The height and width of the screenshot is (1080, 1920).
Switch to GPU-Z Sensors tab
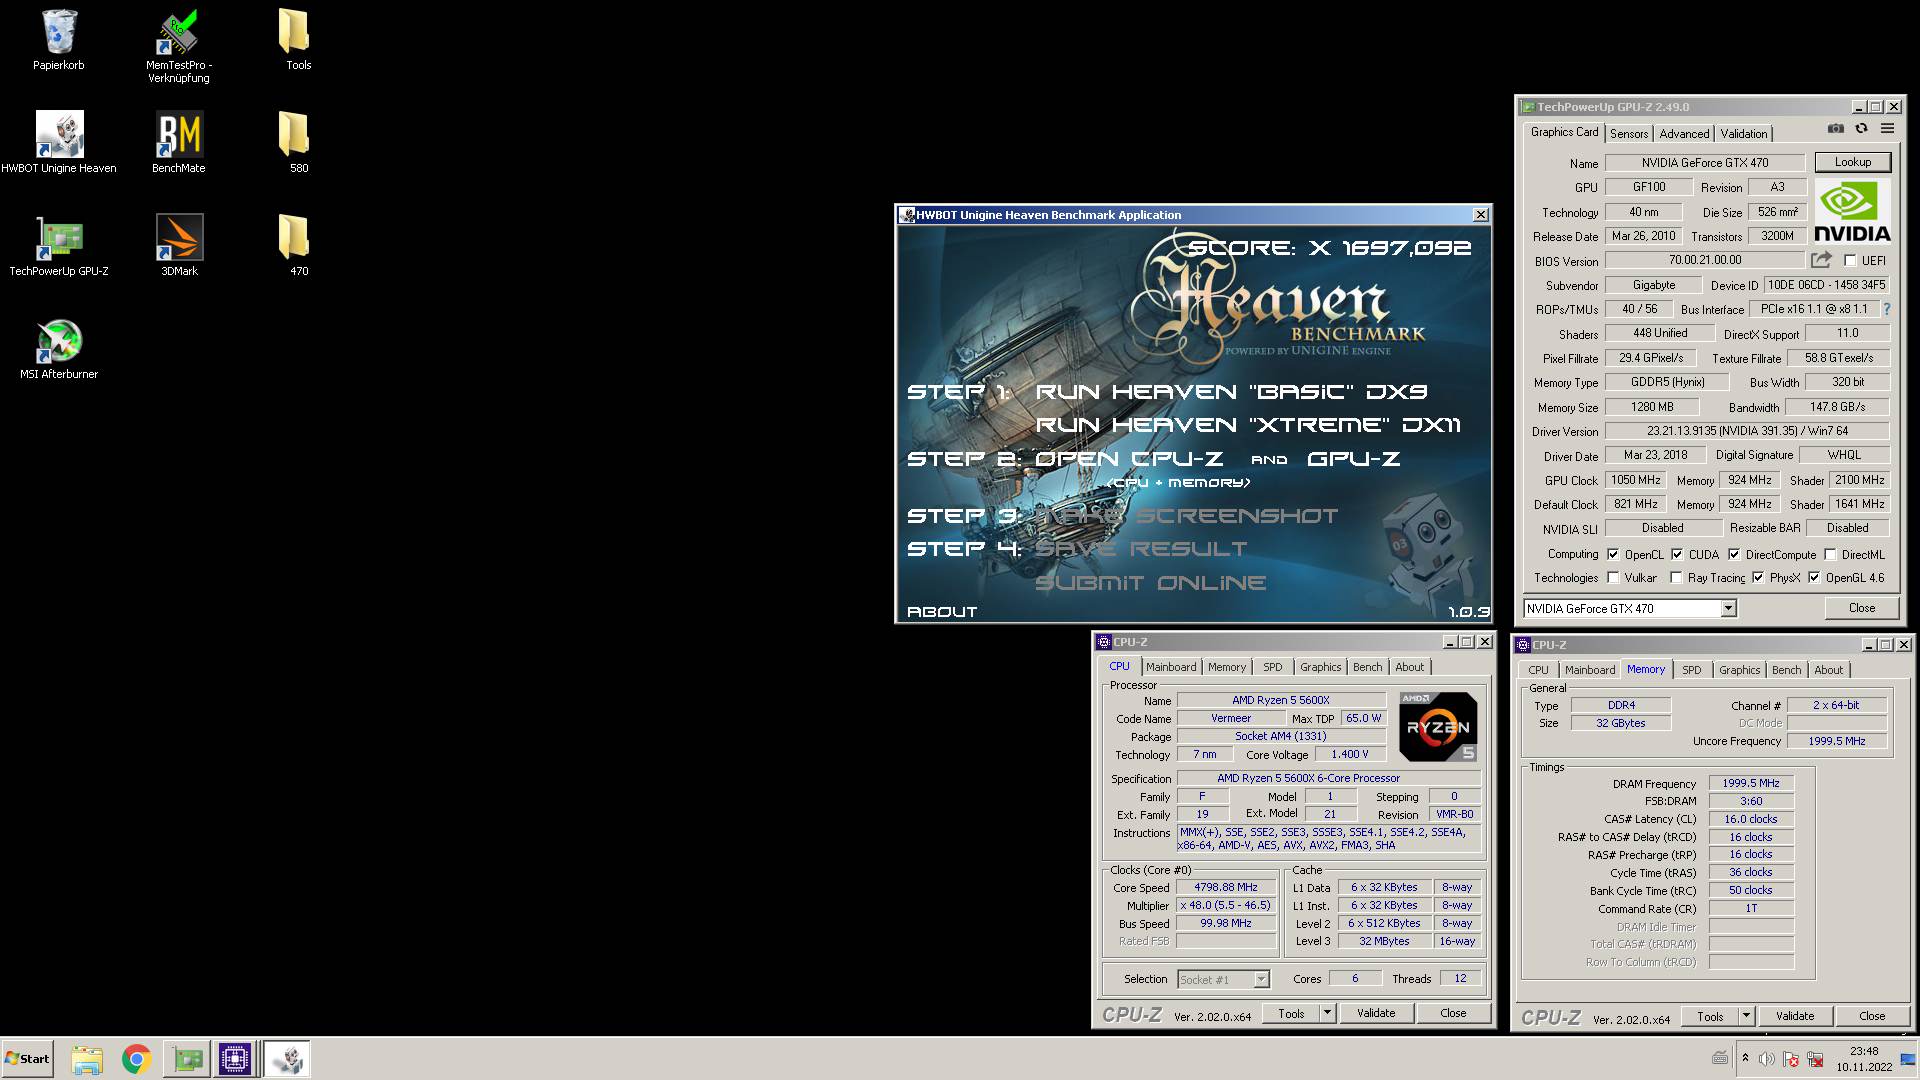(x=1629, y=133)
